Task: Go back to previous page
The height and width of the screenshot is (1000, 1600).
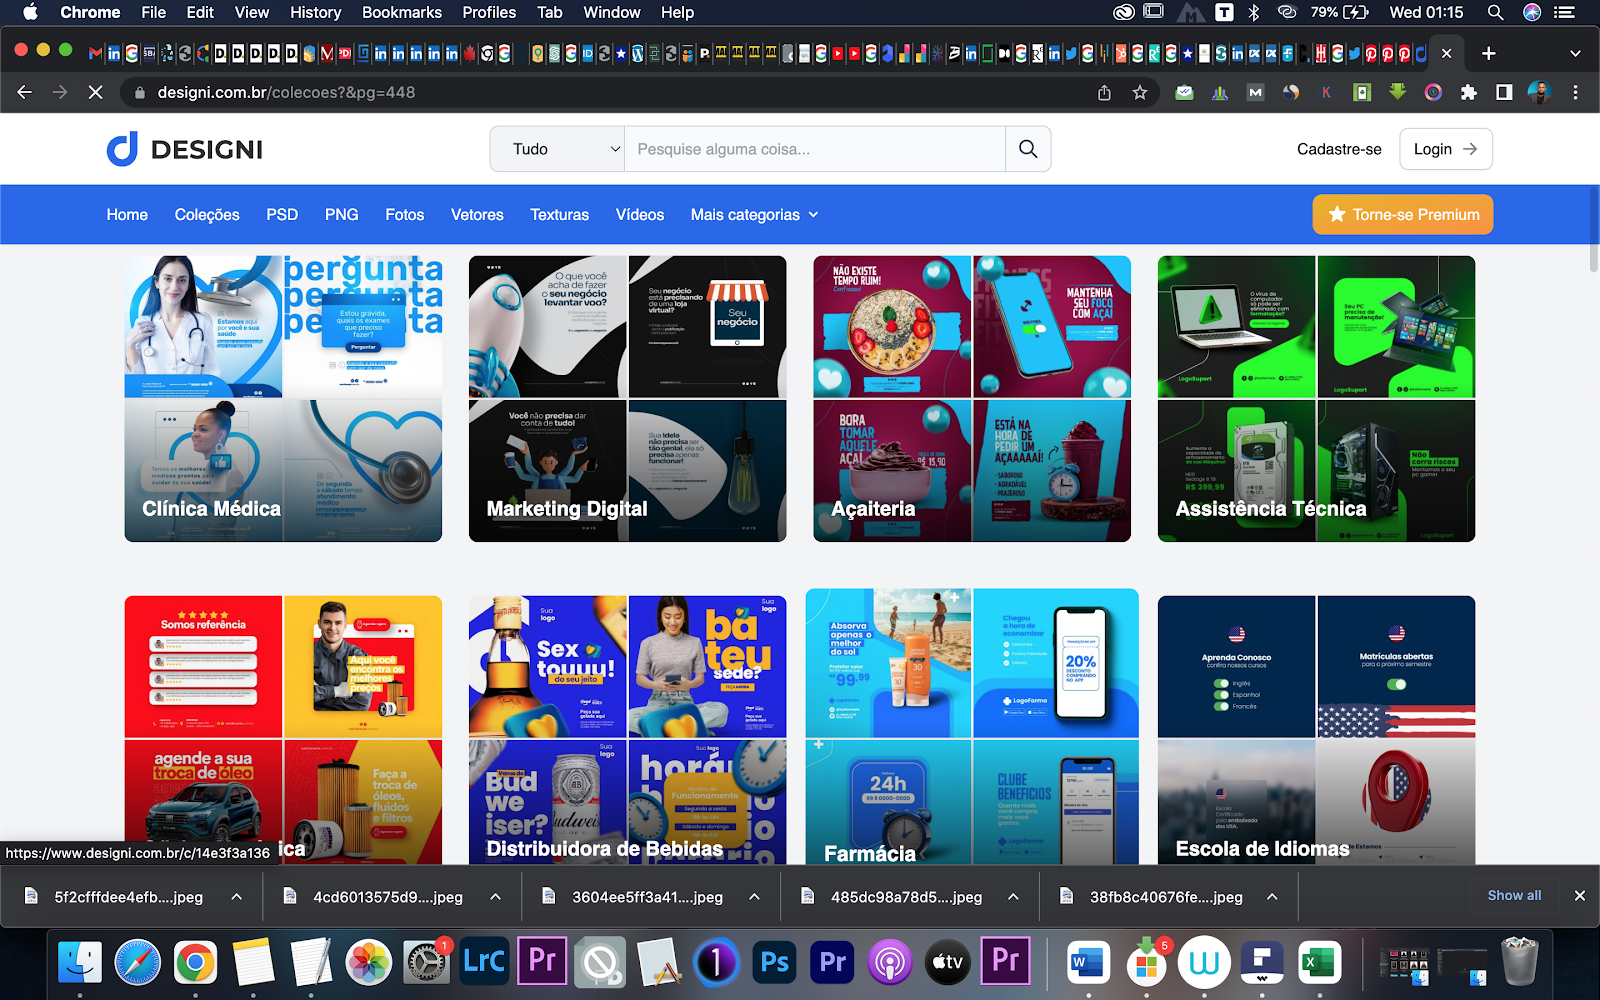Action: (25, 92)
